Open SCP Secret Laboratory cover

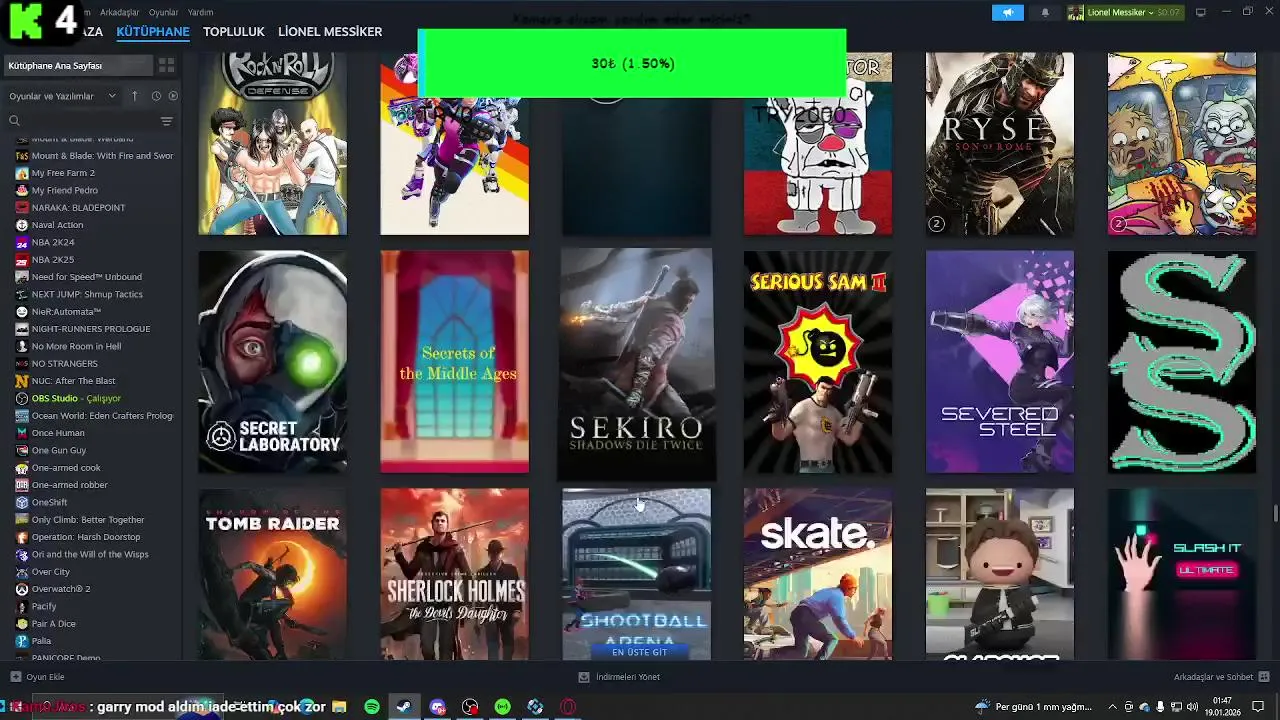click(x=273, y=361)
